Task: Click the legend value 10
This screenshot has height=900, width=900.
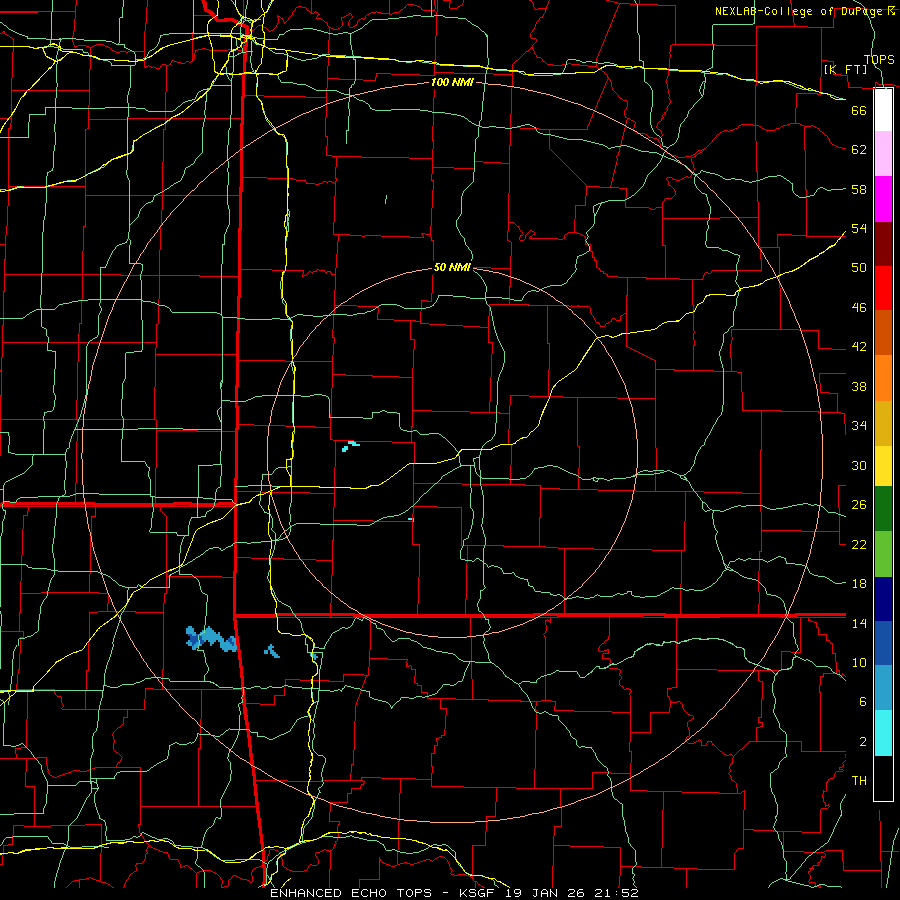Action: pos(859,663)
